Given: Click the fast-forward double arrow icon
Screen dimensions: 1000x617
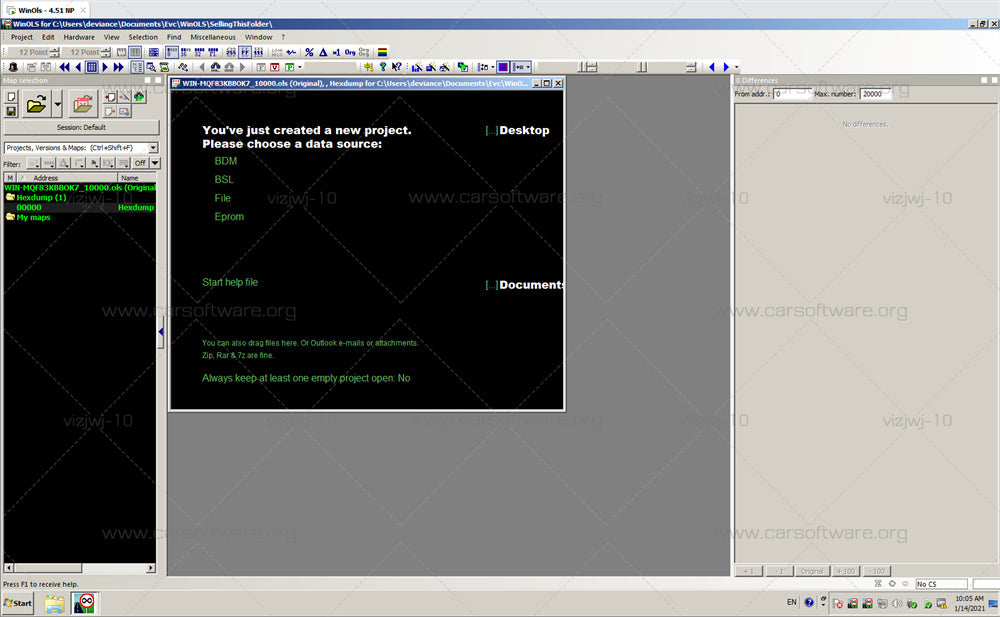Looking at the screenshot, I should [119, 67].
